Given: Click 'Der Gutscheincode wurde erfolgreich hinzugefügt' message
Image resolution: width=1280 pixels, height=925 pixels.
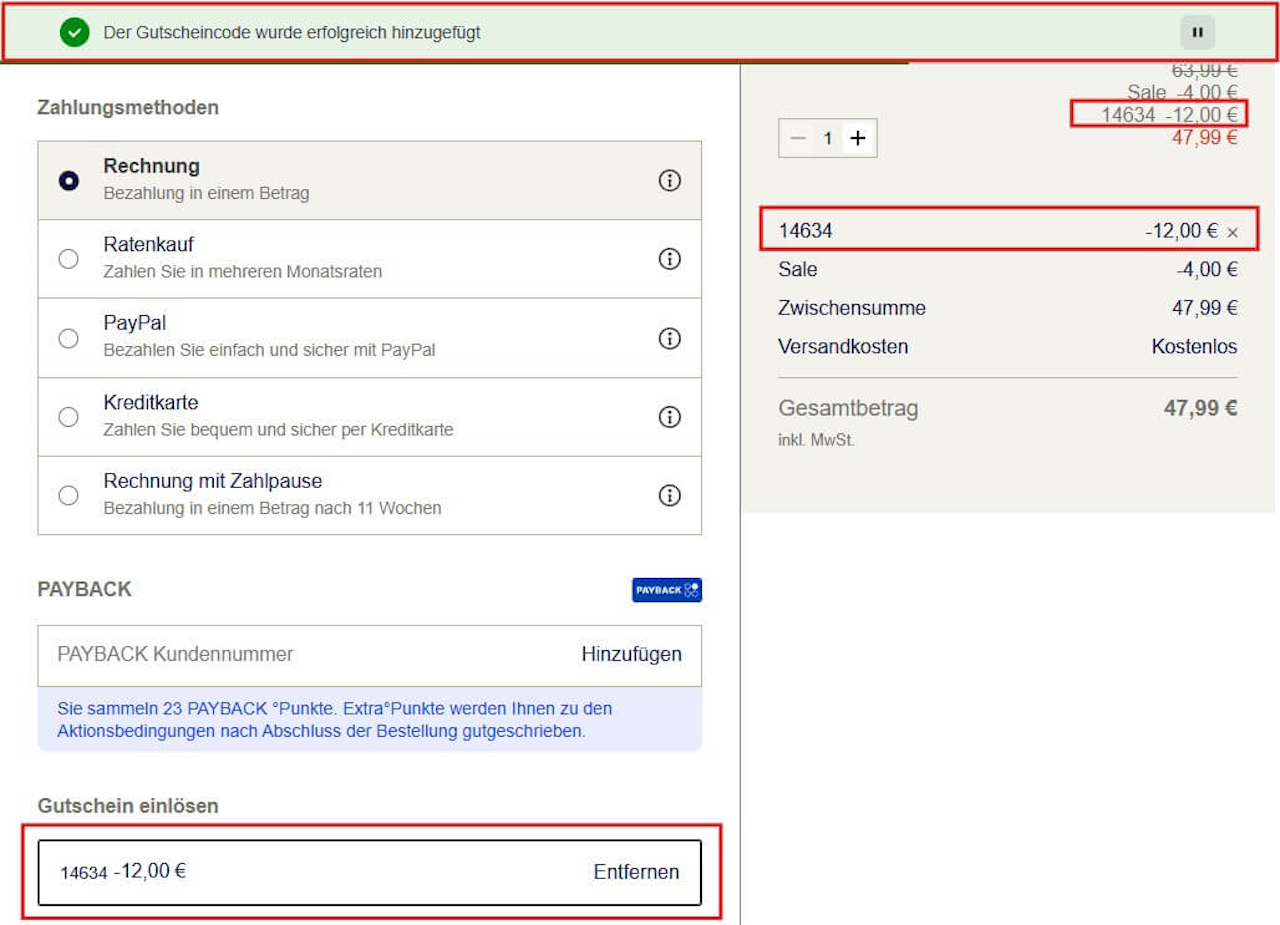Looking at the screenshot, I should tap(292, 33).
